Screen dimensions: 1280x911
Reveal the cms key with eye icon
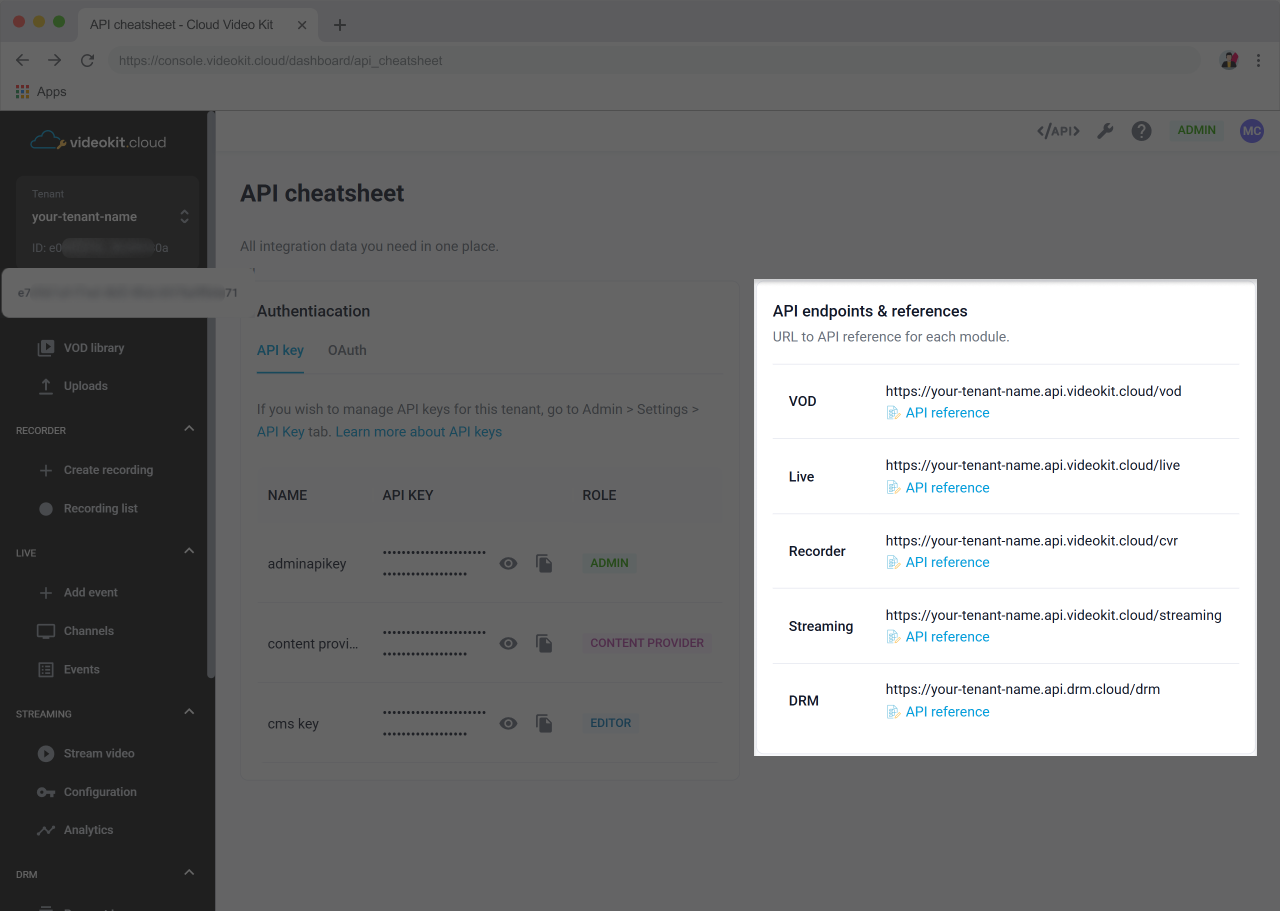coord(509,723)
